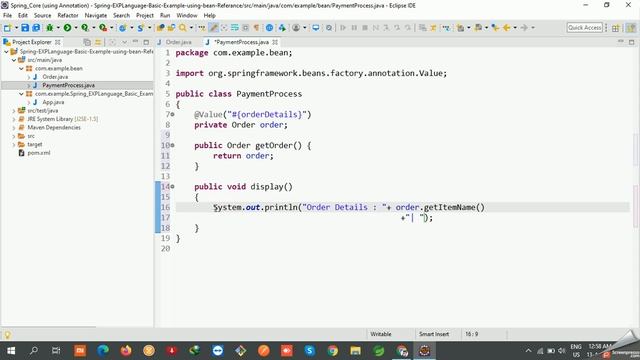Expand the target folder

click(14, 144)
